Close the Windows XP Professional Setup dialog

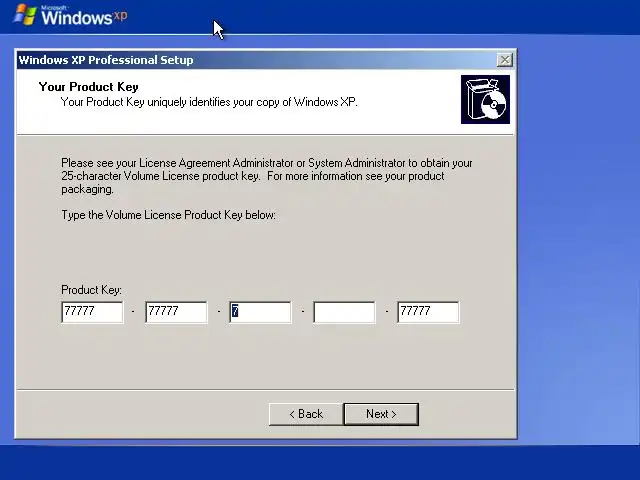coord(505,60)
